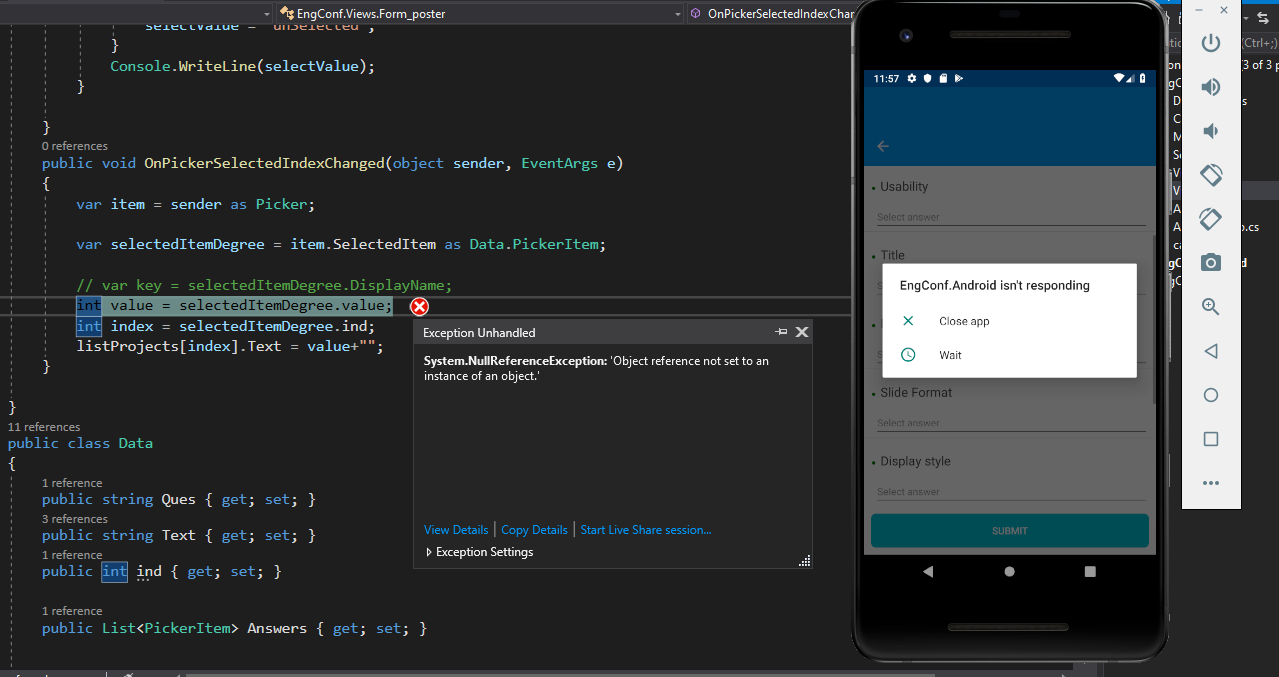The height and width of the screenshot is (677, 1279).
Task: Tap the SUBMIT button in the app
Action: point(1009,531)
